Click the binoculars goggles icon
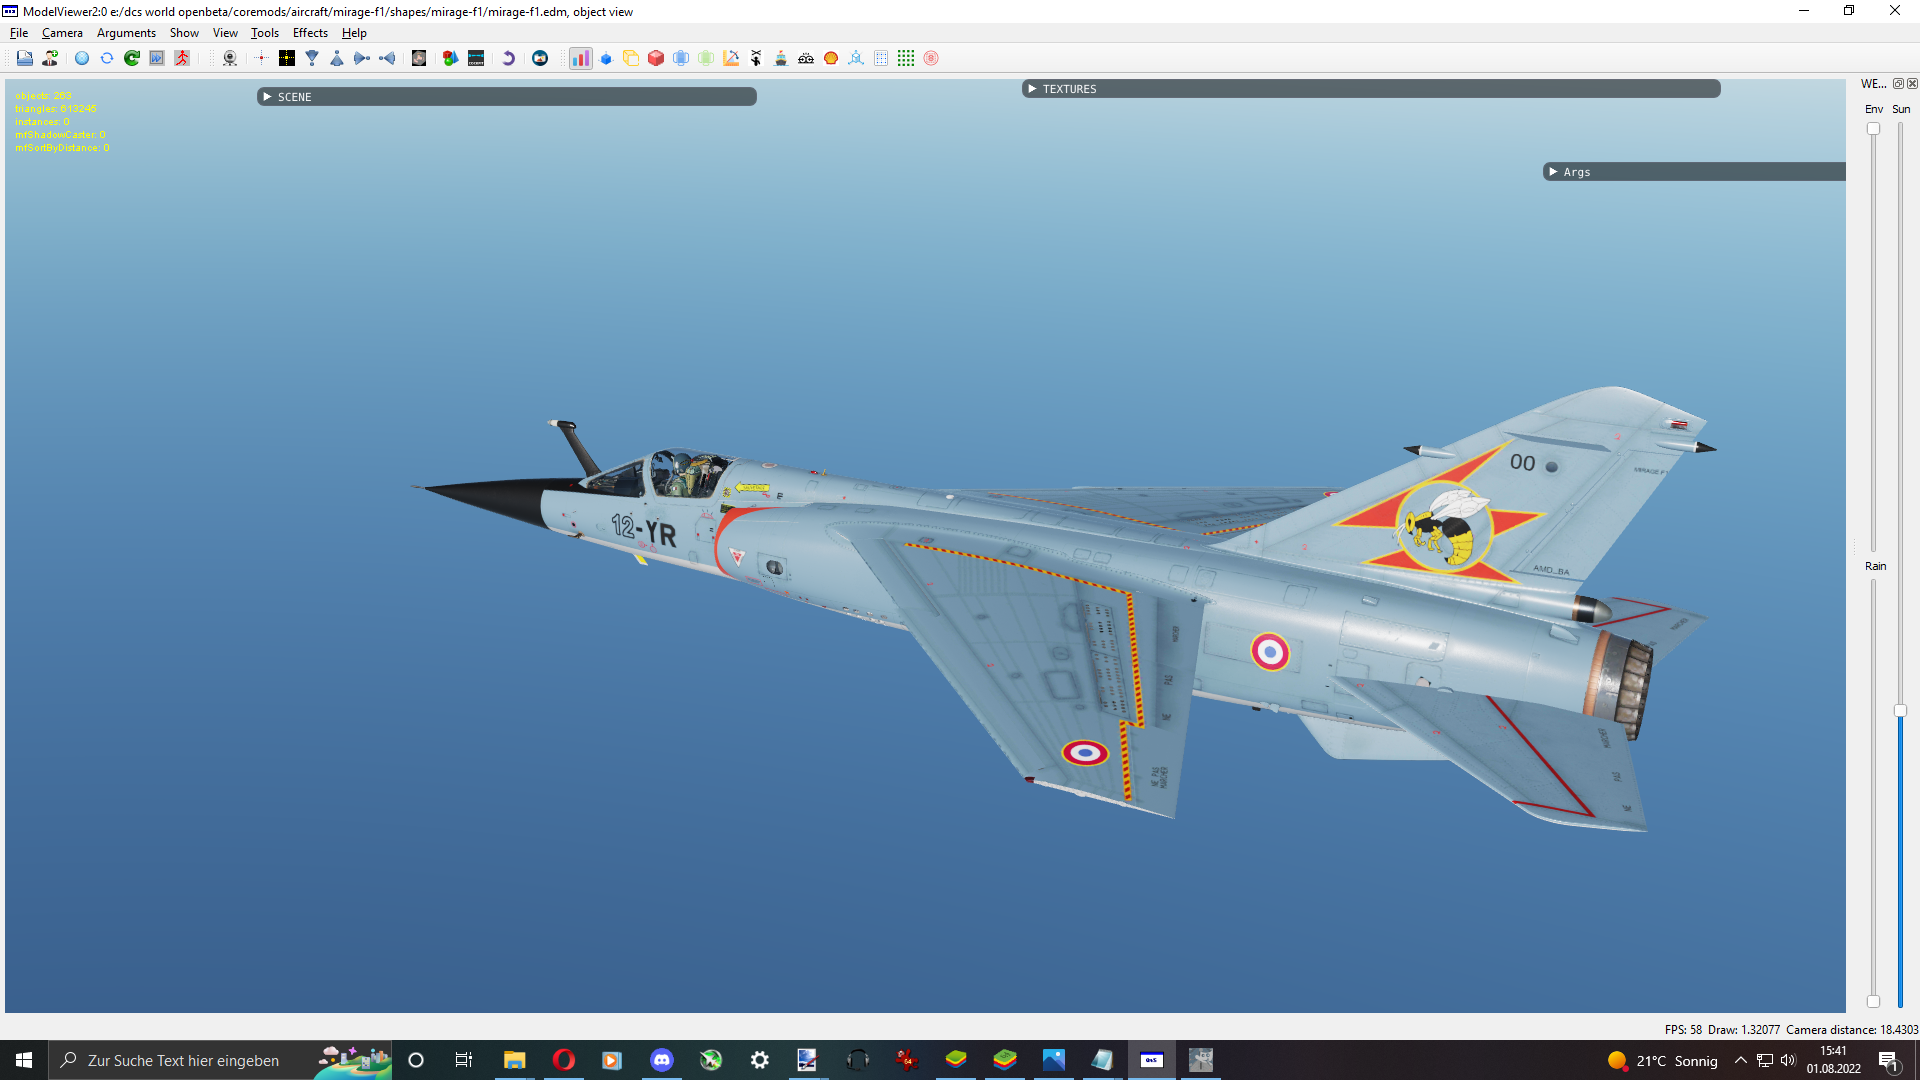The image size is (1920, 1080). 806,58
